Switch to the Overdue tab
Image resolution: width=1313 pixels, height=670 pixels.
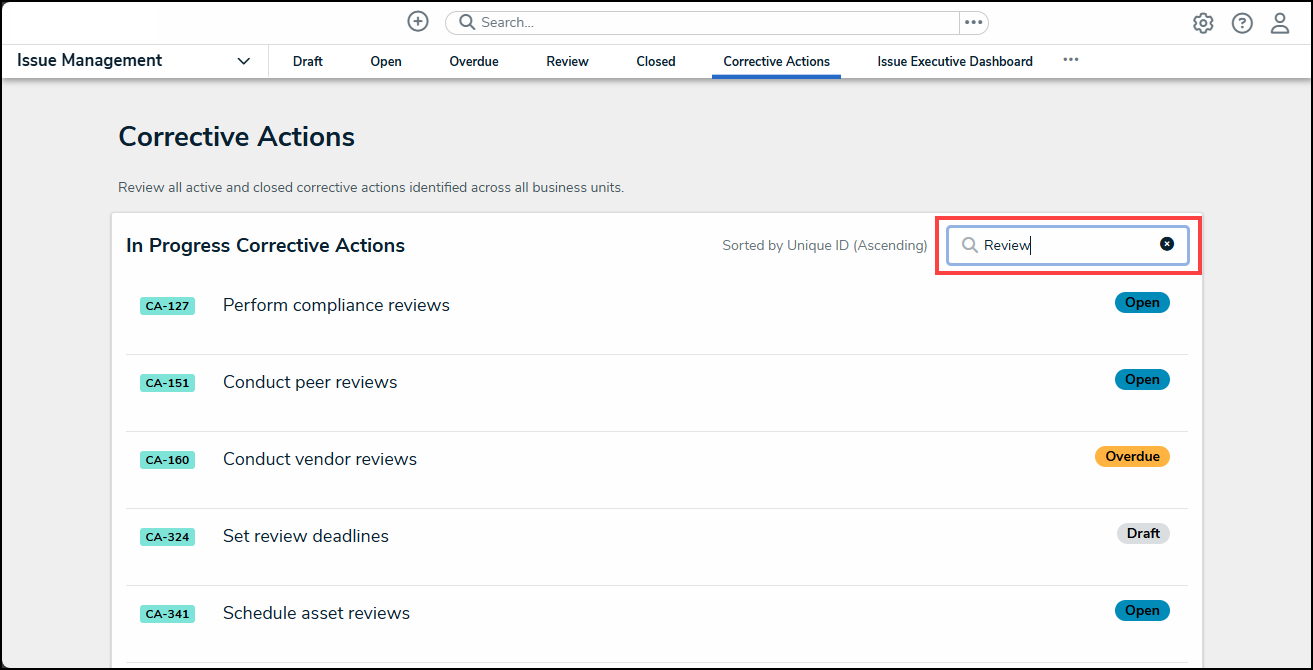point(474,61)
